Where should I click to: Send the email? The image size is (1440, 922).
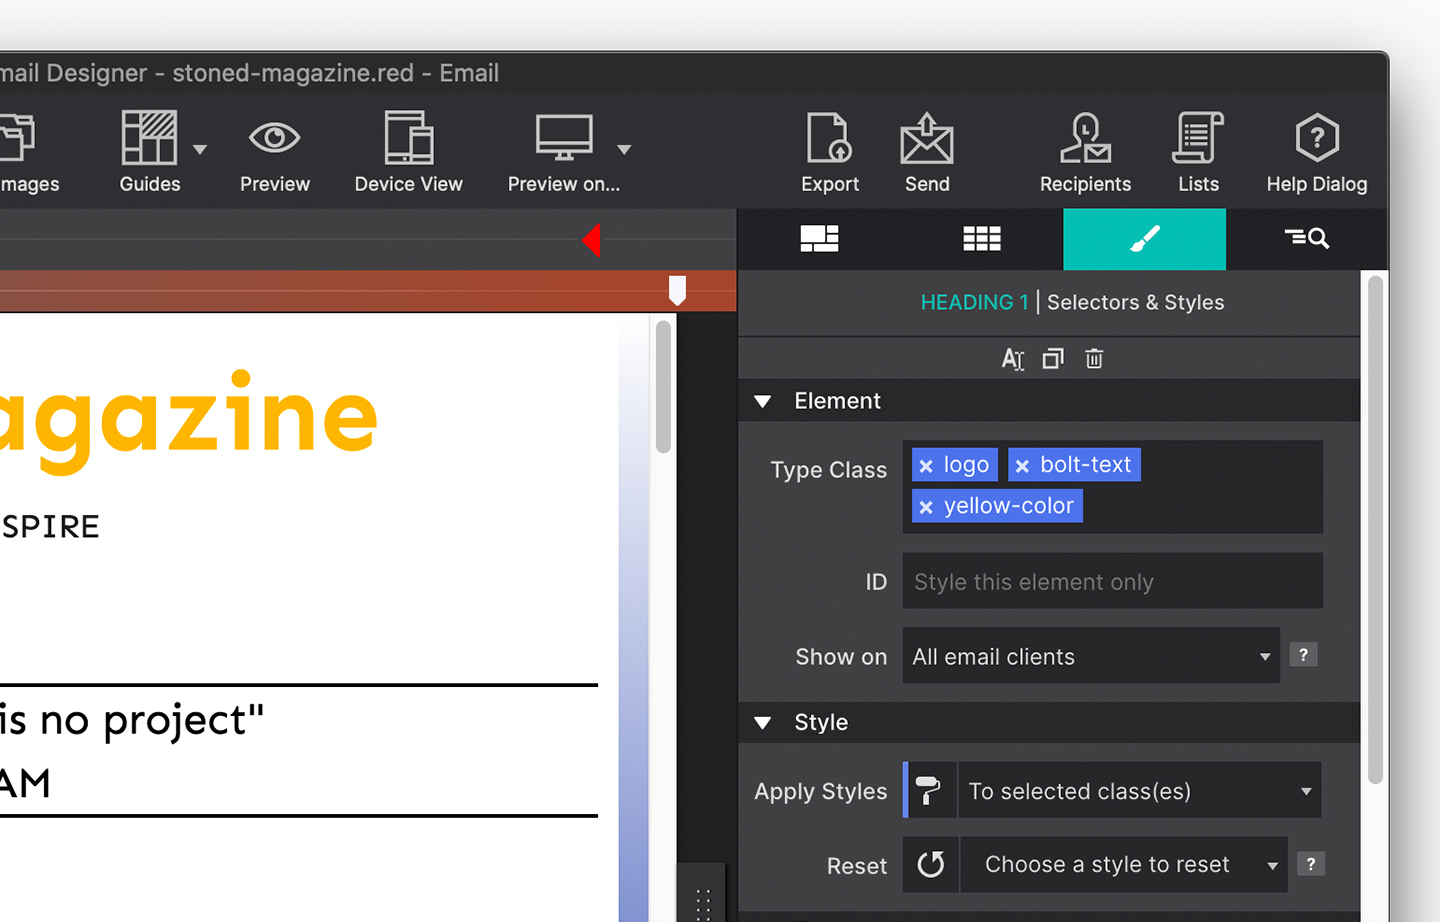click(x=926, y=152)
